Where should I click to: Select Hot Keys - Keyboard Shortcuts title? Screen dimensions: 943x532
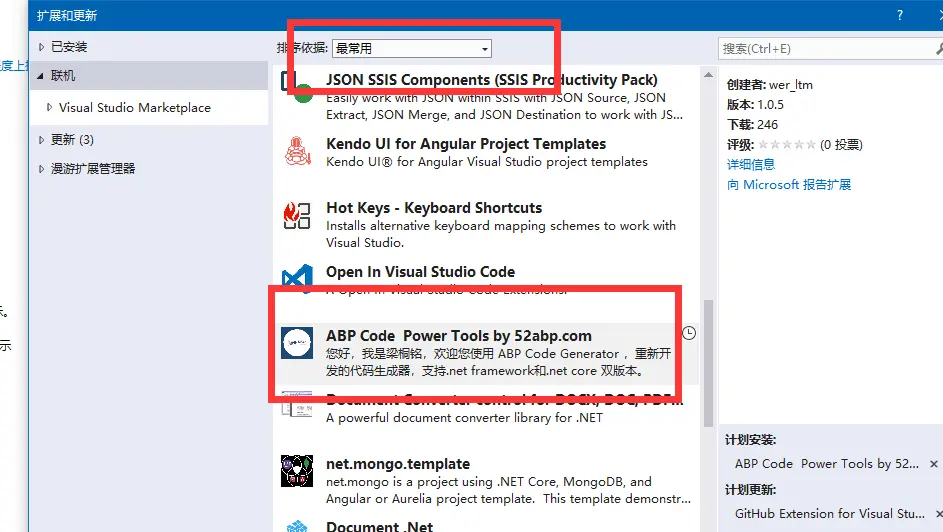pyautogui.click(x=434, y=208)
